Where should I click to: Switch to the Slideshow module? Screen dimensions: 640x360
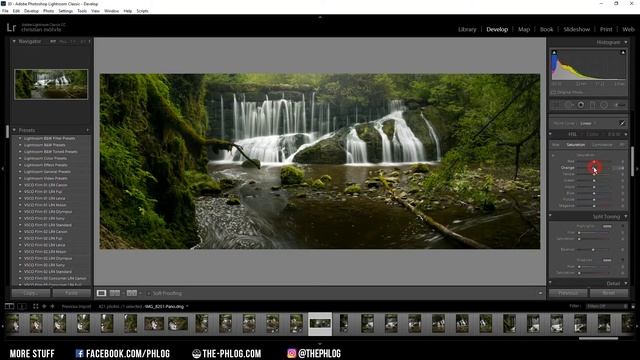tap(576, 29)
